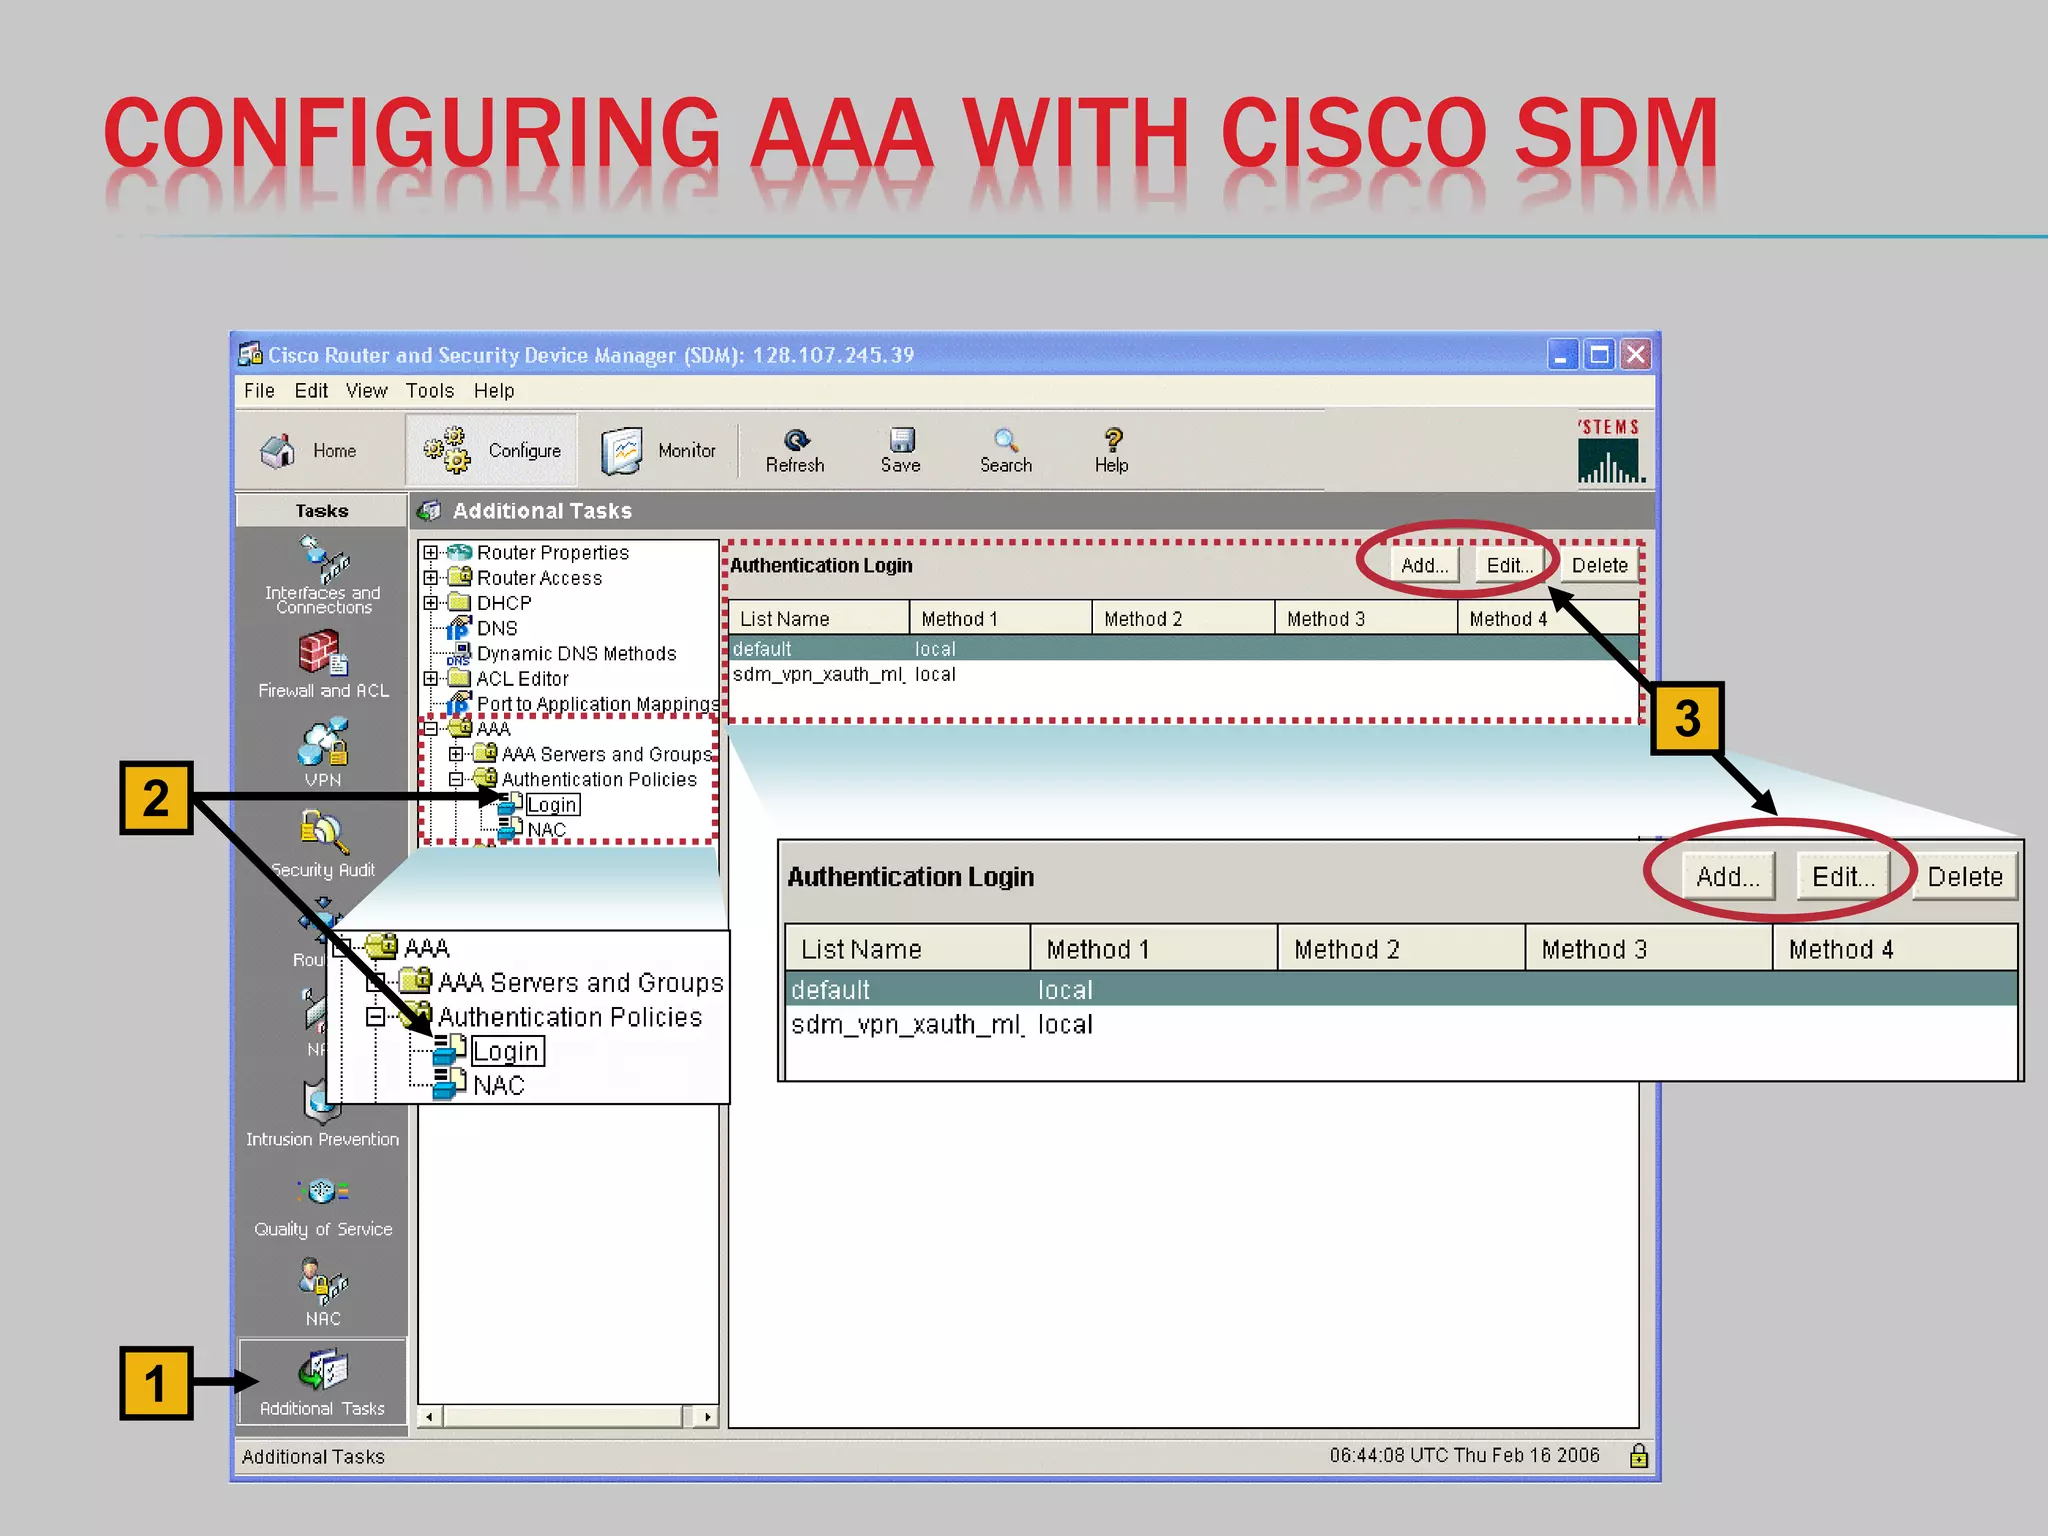The height and width of the screenshot is (1536, 2048).
Task: Expand the DHCP tree node
Action: [x=430, y=602]
